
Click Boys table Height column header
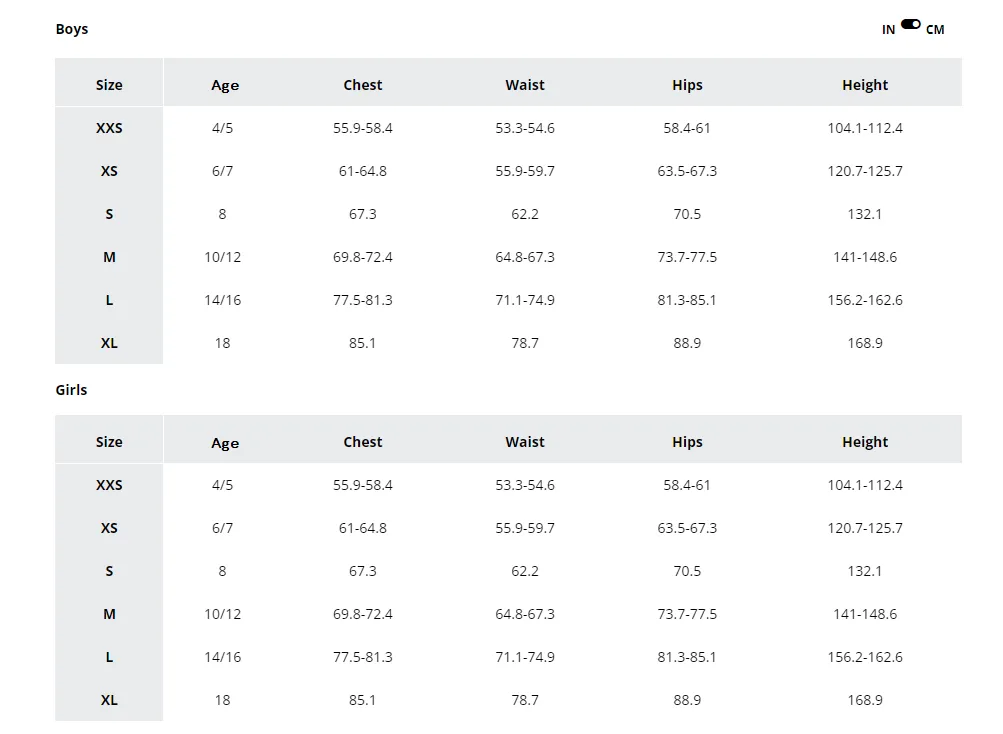click(x=865, y=85)
